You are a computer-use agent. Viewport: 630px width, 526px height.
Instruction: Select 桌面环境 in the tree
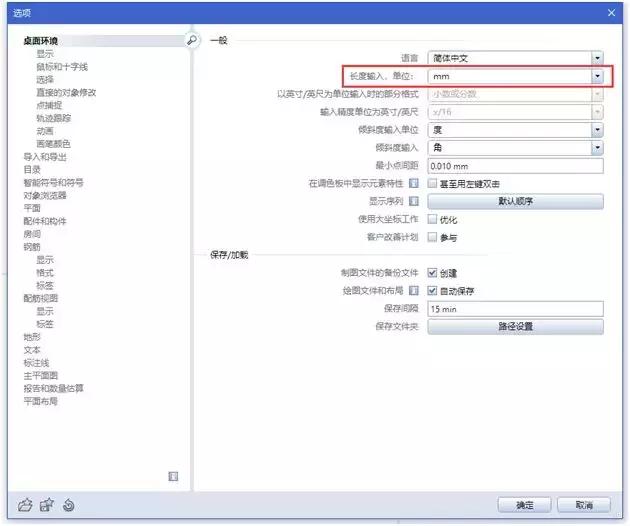41,40
